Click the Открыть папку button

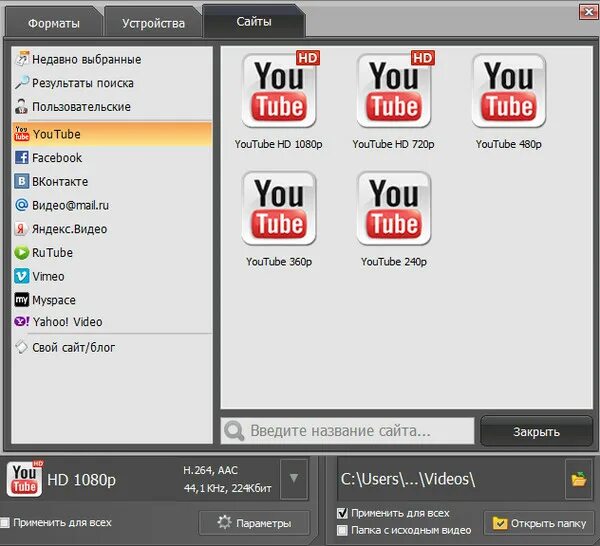539,523
